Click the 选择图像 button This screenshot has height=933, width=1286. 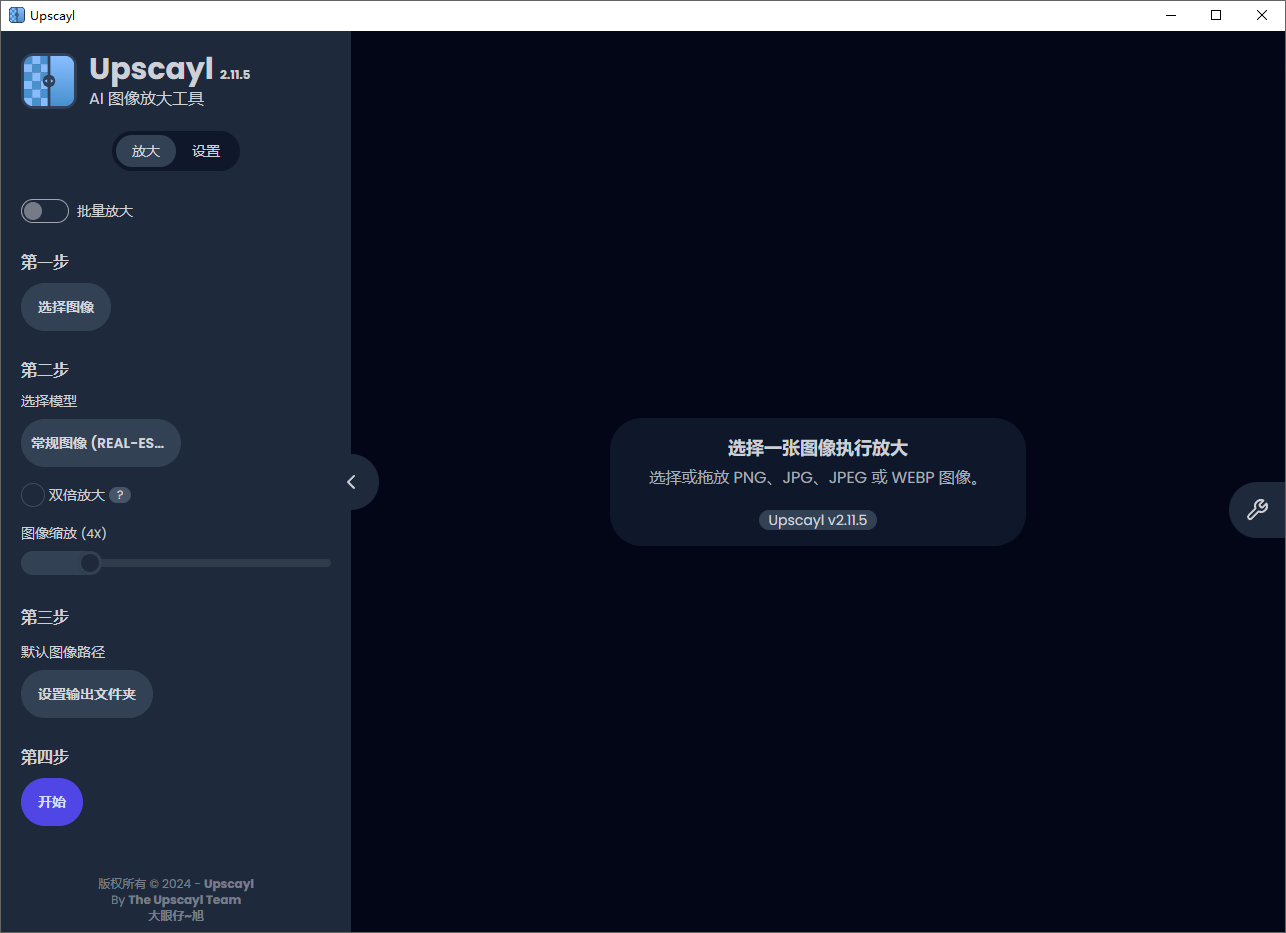pos(66,307)
